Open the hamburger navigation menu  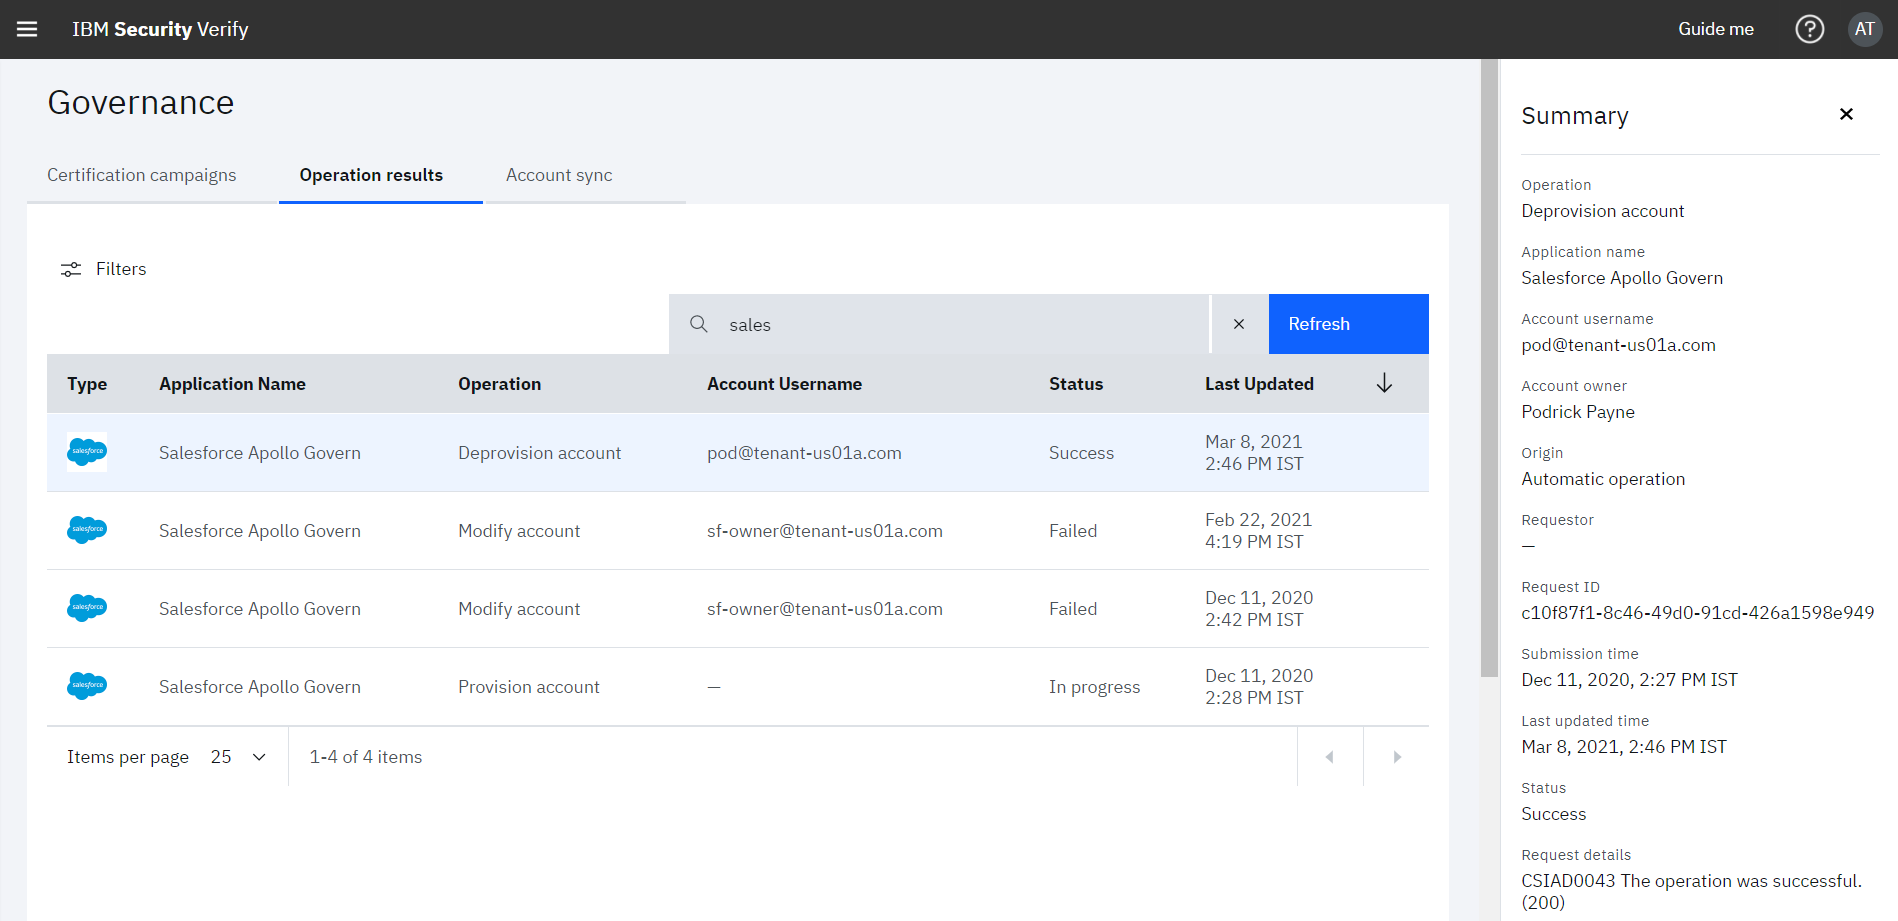(27, 29)
